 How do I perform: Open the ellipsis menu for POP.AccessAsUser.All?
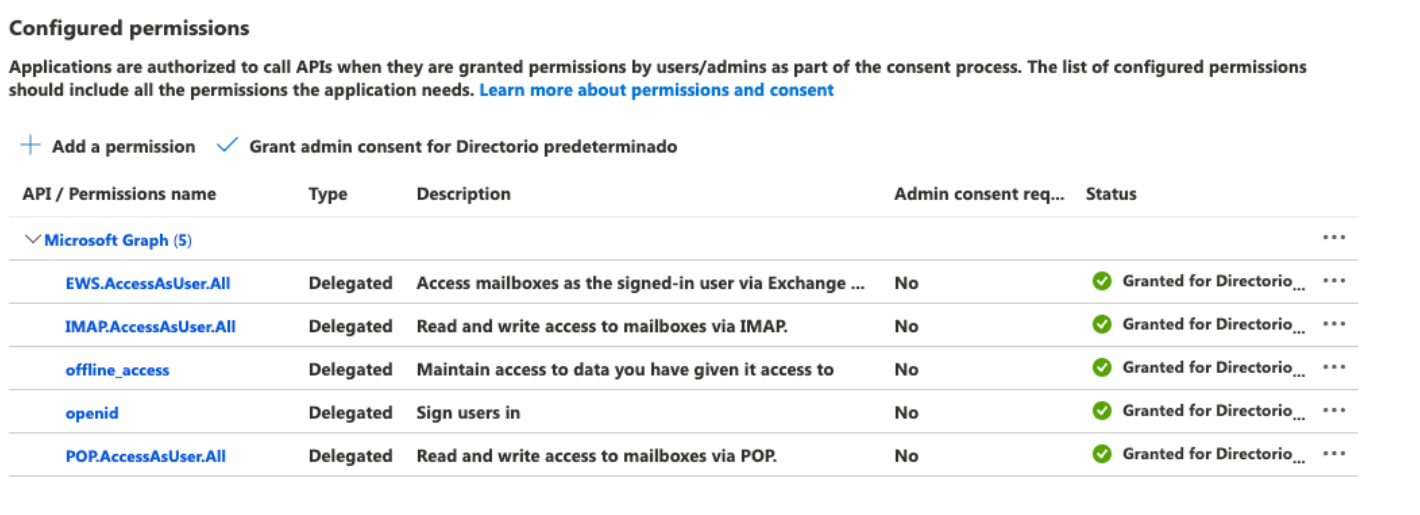[1333, 454]
